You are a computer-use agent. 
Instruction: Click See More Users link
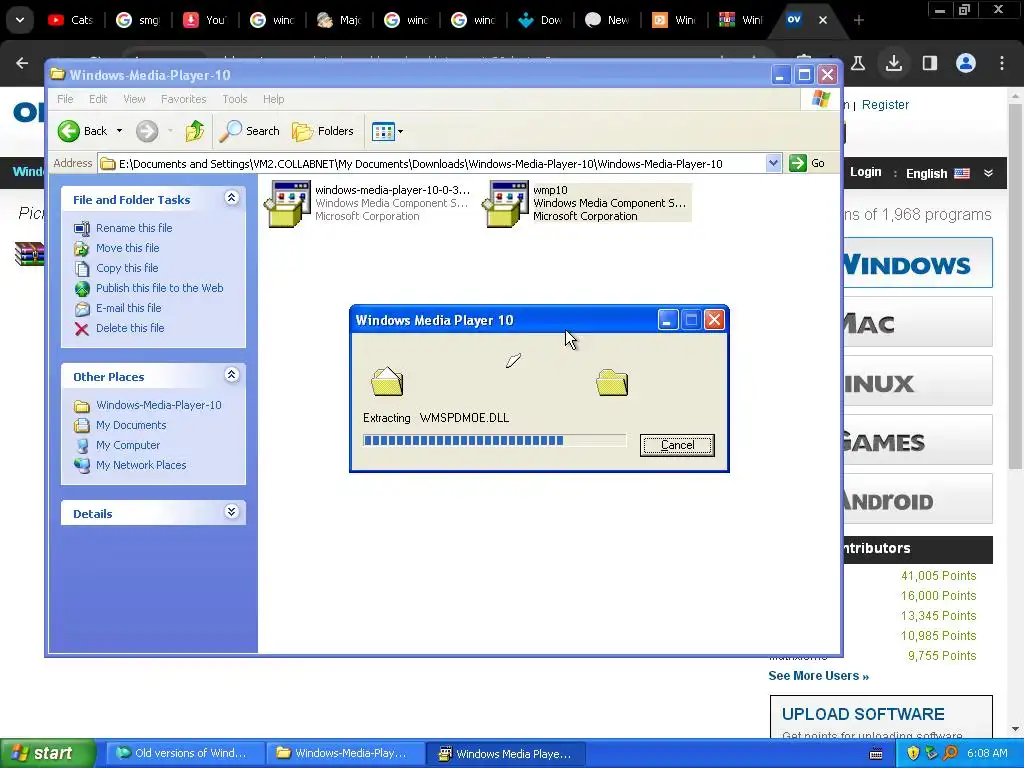(x=818, y=676)
